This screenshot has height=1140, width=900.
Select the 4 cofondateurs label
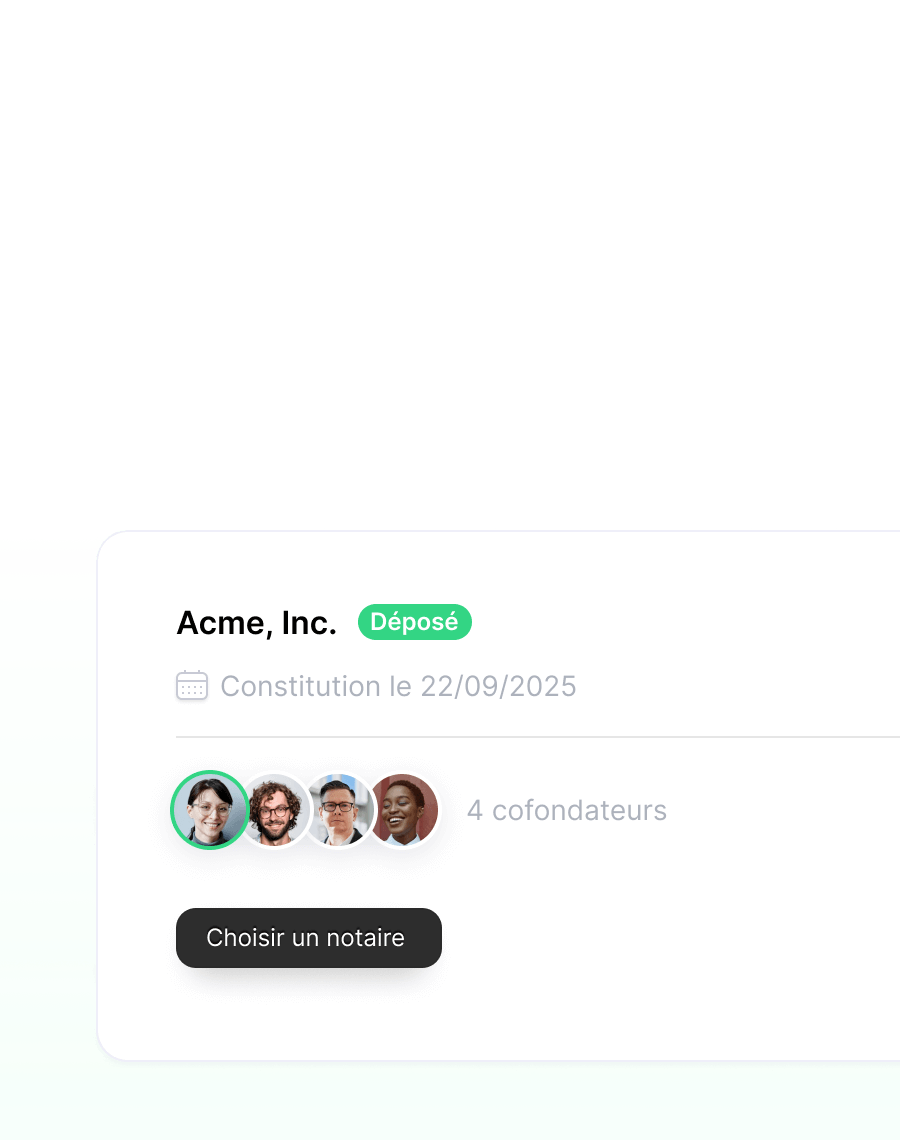tap(566, 810)
